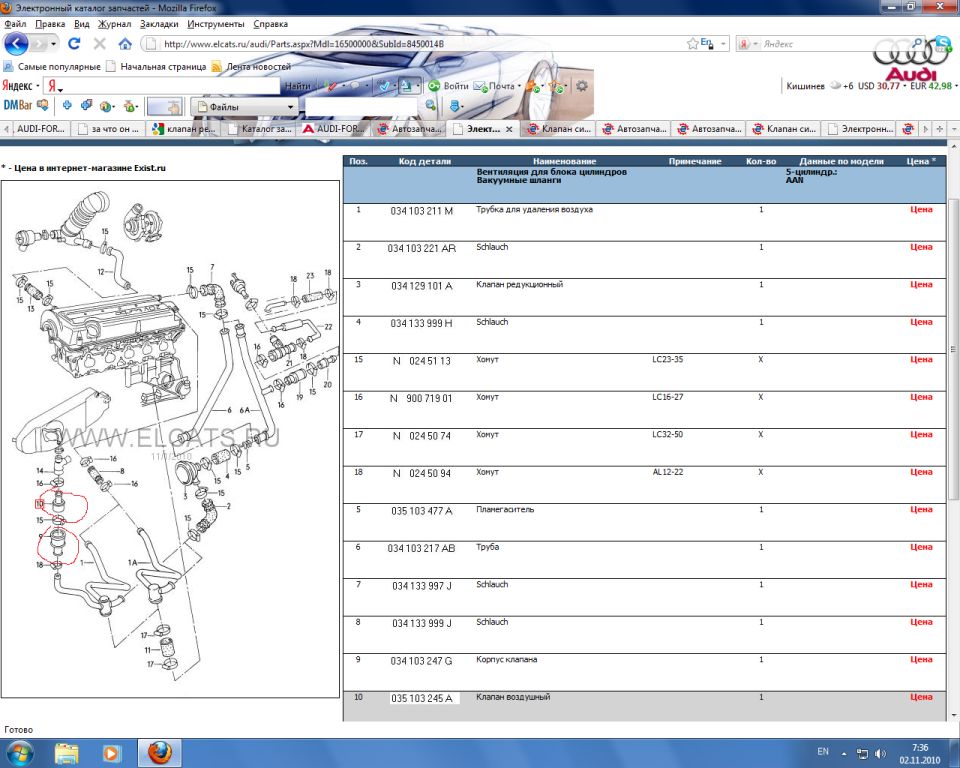Click the EN language indicator in tray
The width and height of the screenshot is (960, 768).
[823, 751]
